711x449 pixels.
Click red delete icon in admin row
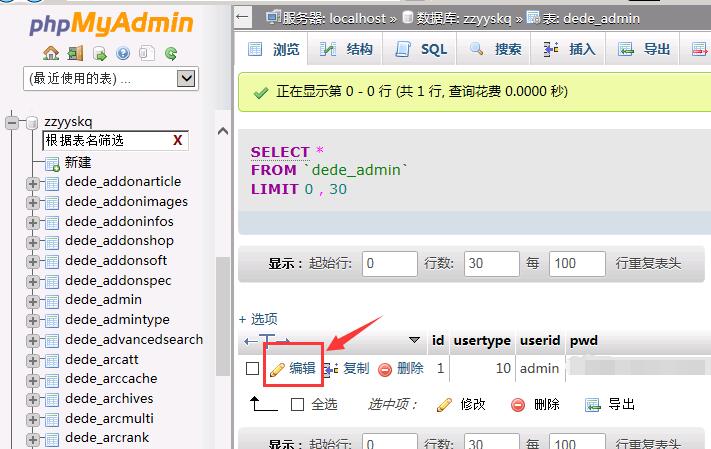[x=385, y=370]
